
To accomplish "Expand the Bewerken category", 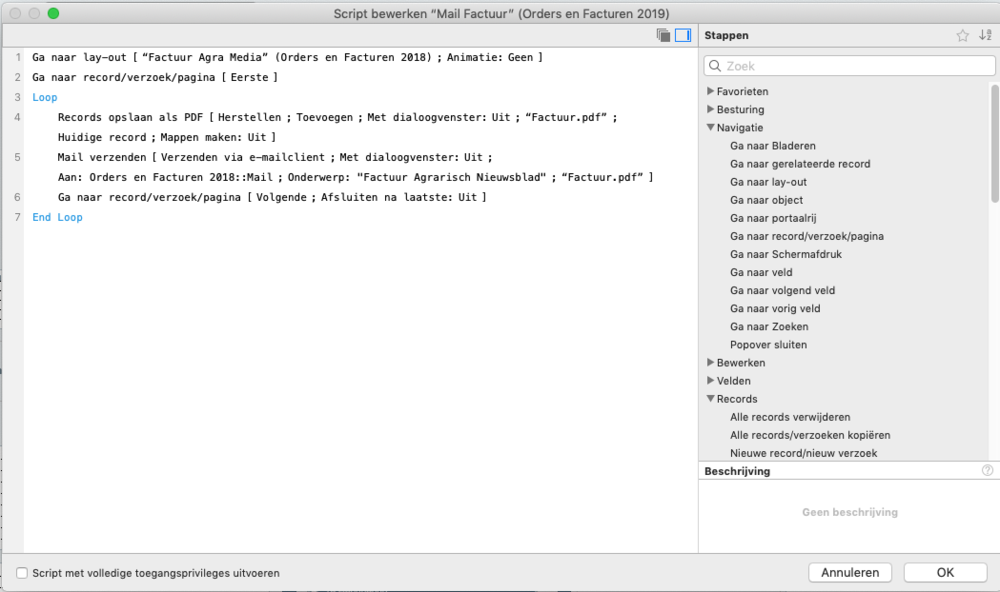I will click(x=710, y=362).
